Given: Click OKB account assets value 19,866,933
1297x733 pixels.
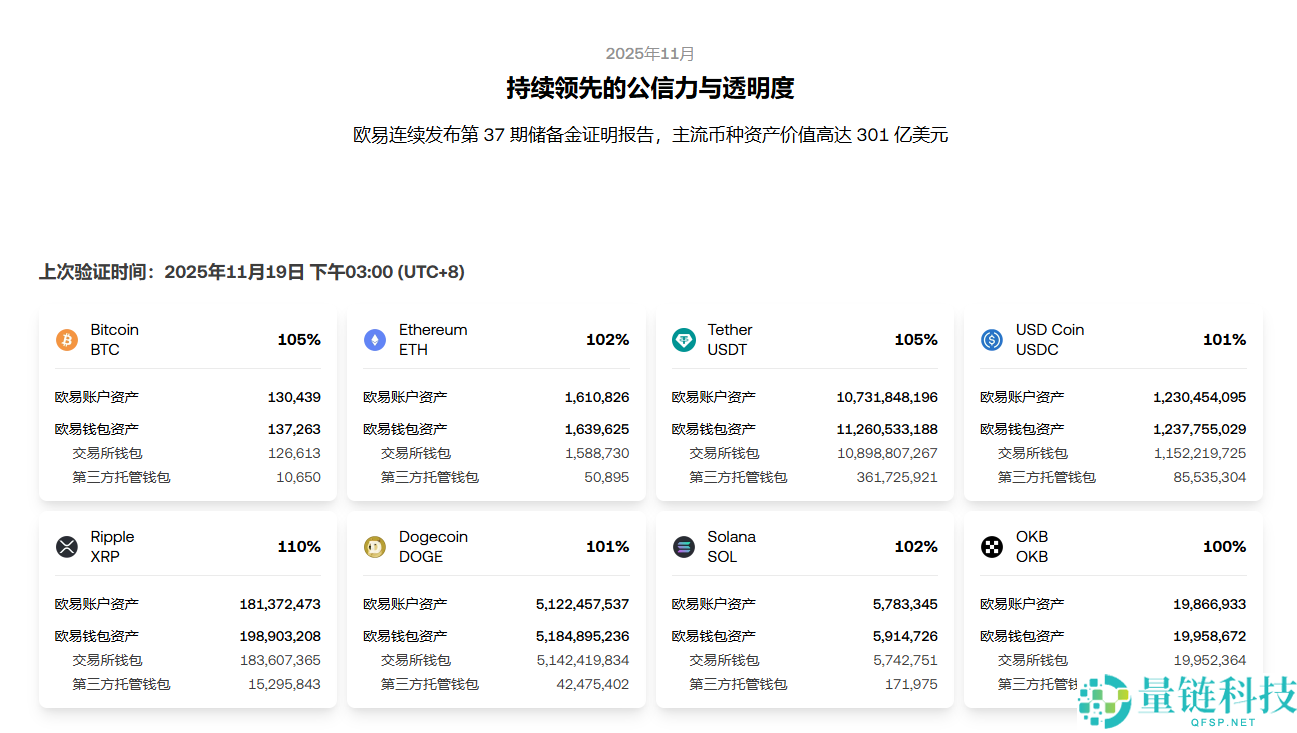Looking at the screenshot, I should click(1209, 604).
